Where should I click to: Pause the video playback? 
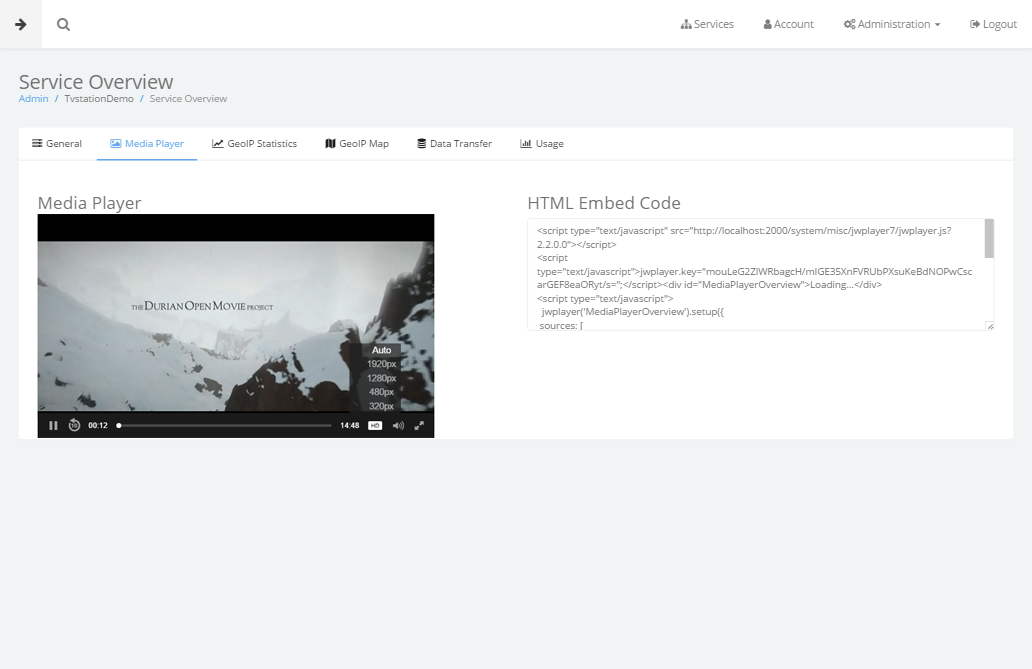[53, 425]
